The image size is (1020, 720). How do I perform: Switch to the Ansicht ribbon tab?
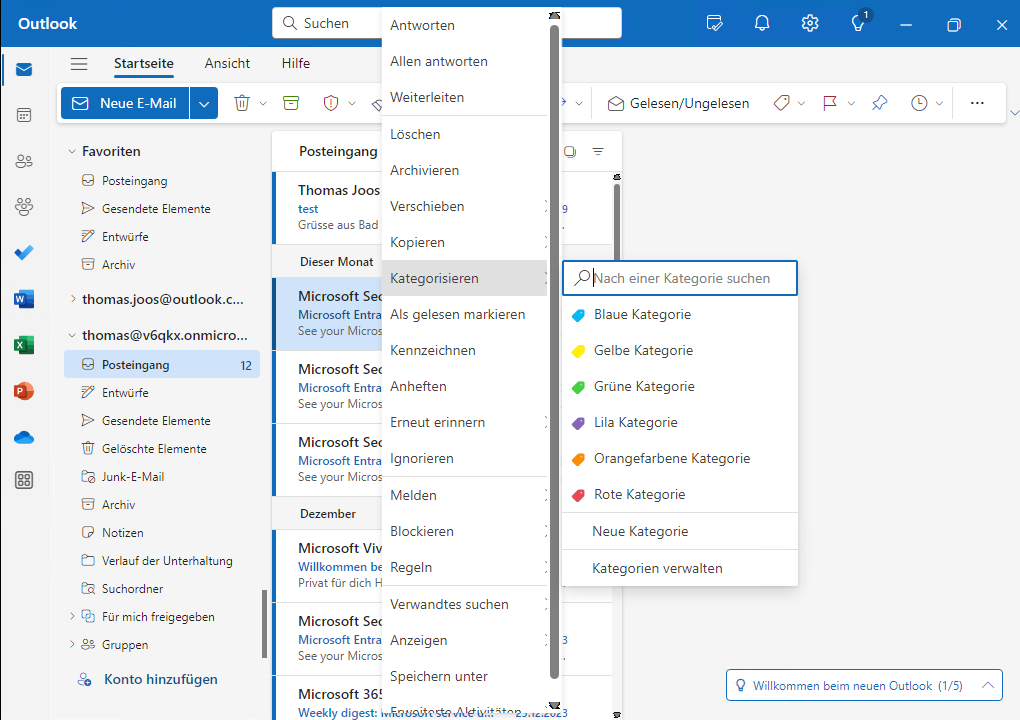click(x=227, y=62)
